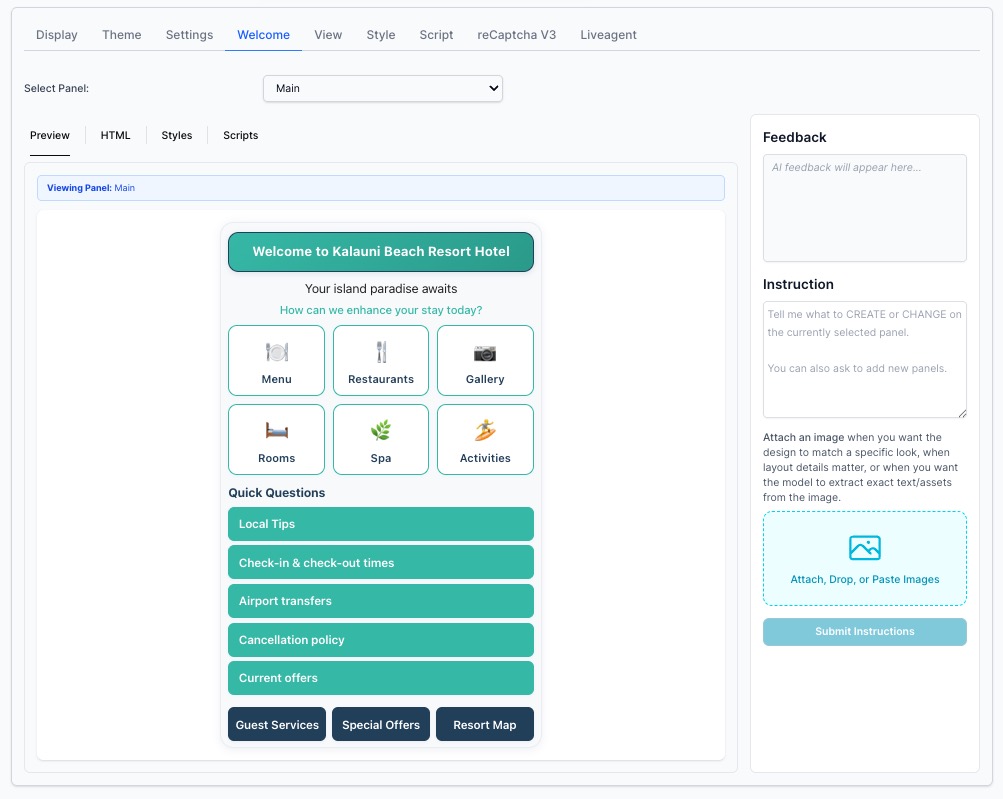
Task: Click the Rooms bed icon
Action: tap(276, 431)
